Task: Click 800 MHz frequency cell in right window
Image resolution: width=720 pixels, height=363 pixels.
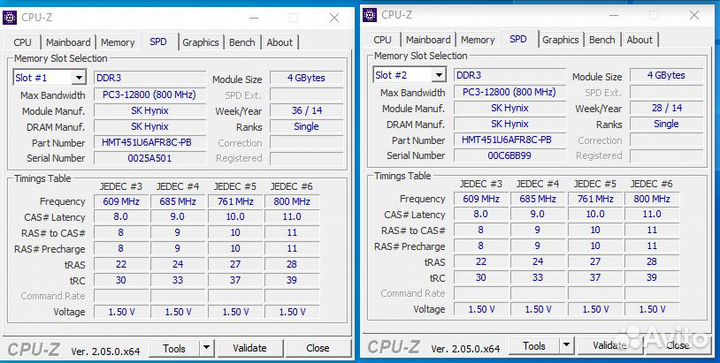Action: pyautogui.click(x=652, y=199)
